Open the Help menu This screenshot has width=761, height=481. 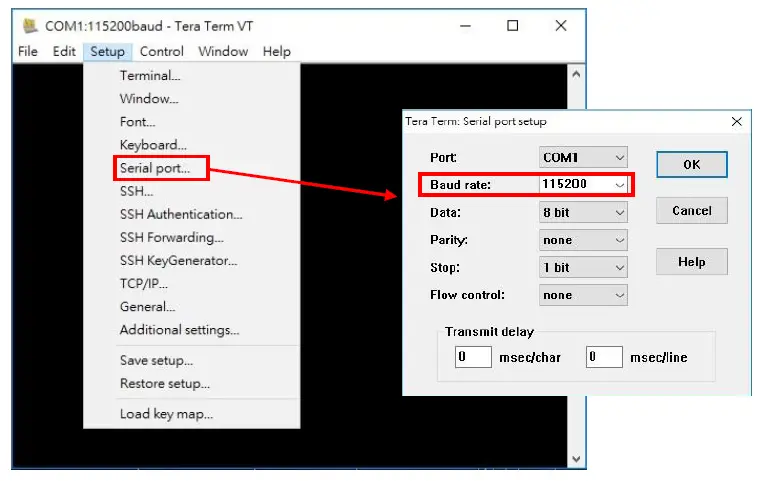[277, 51]
